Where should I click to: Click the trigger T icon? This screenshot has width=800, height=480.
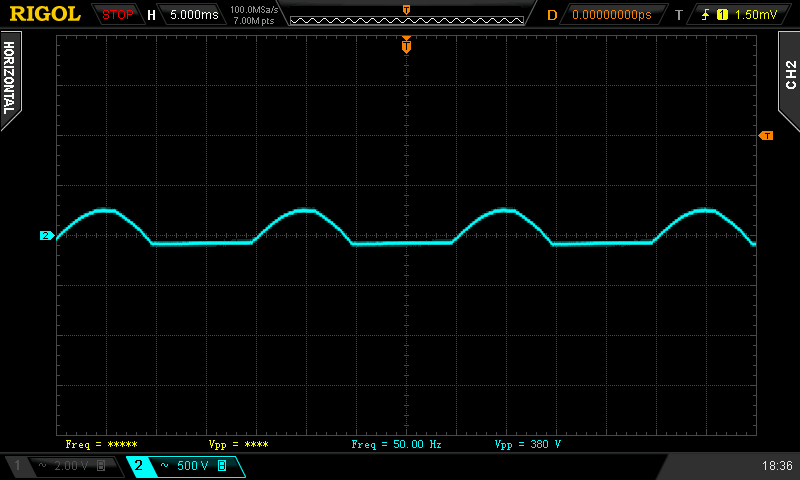click(x=679, y=15)
